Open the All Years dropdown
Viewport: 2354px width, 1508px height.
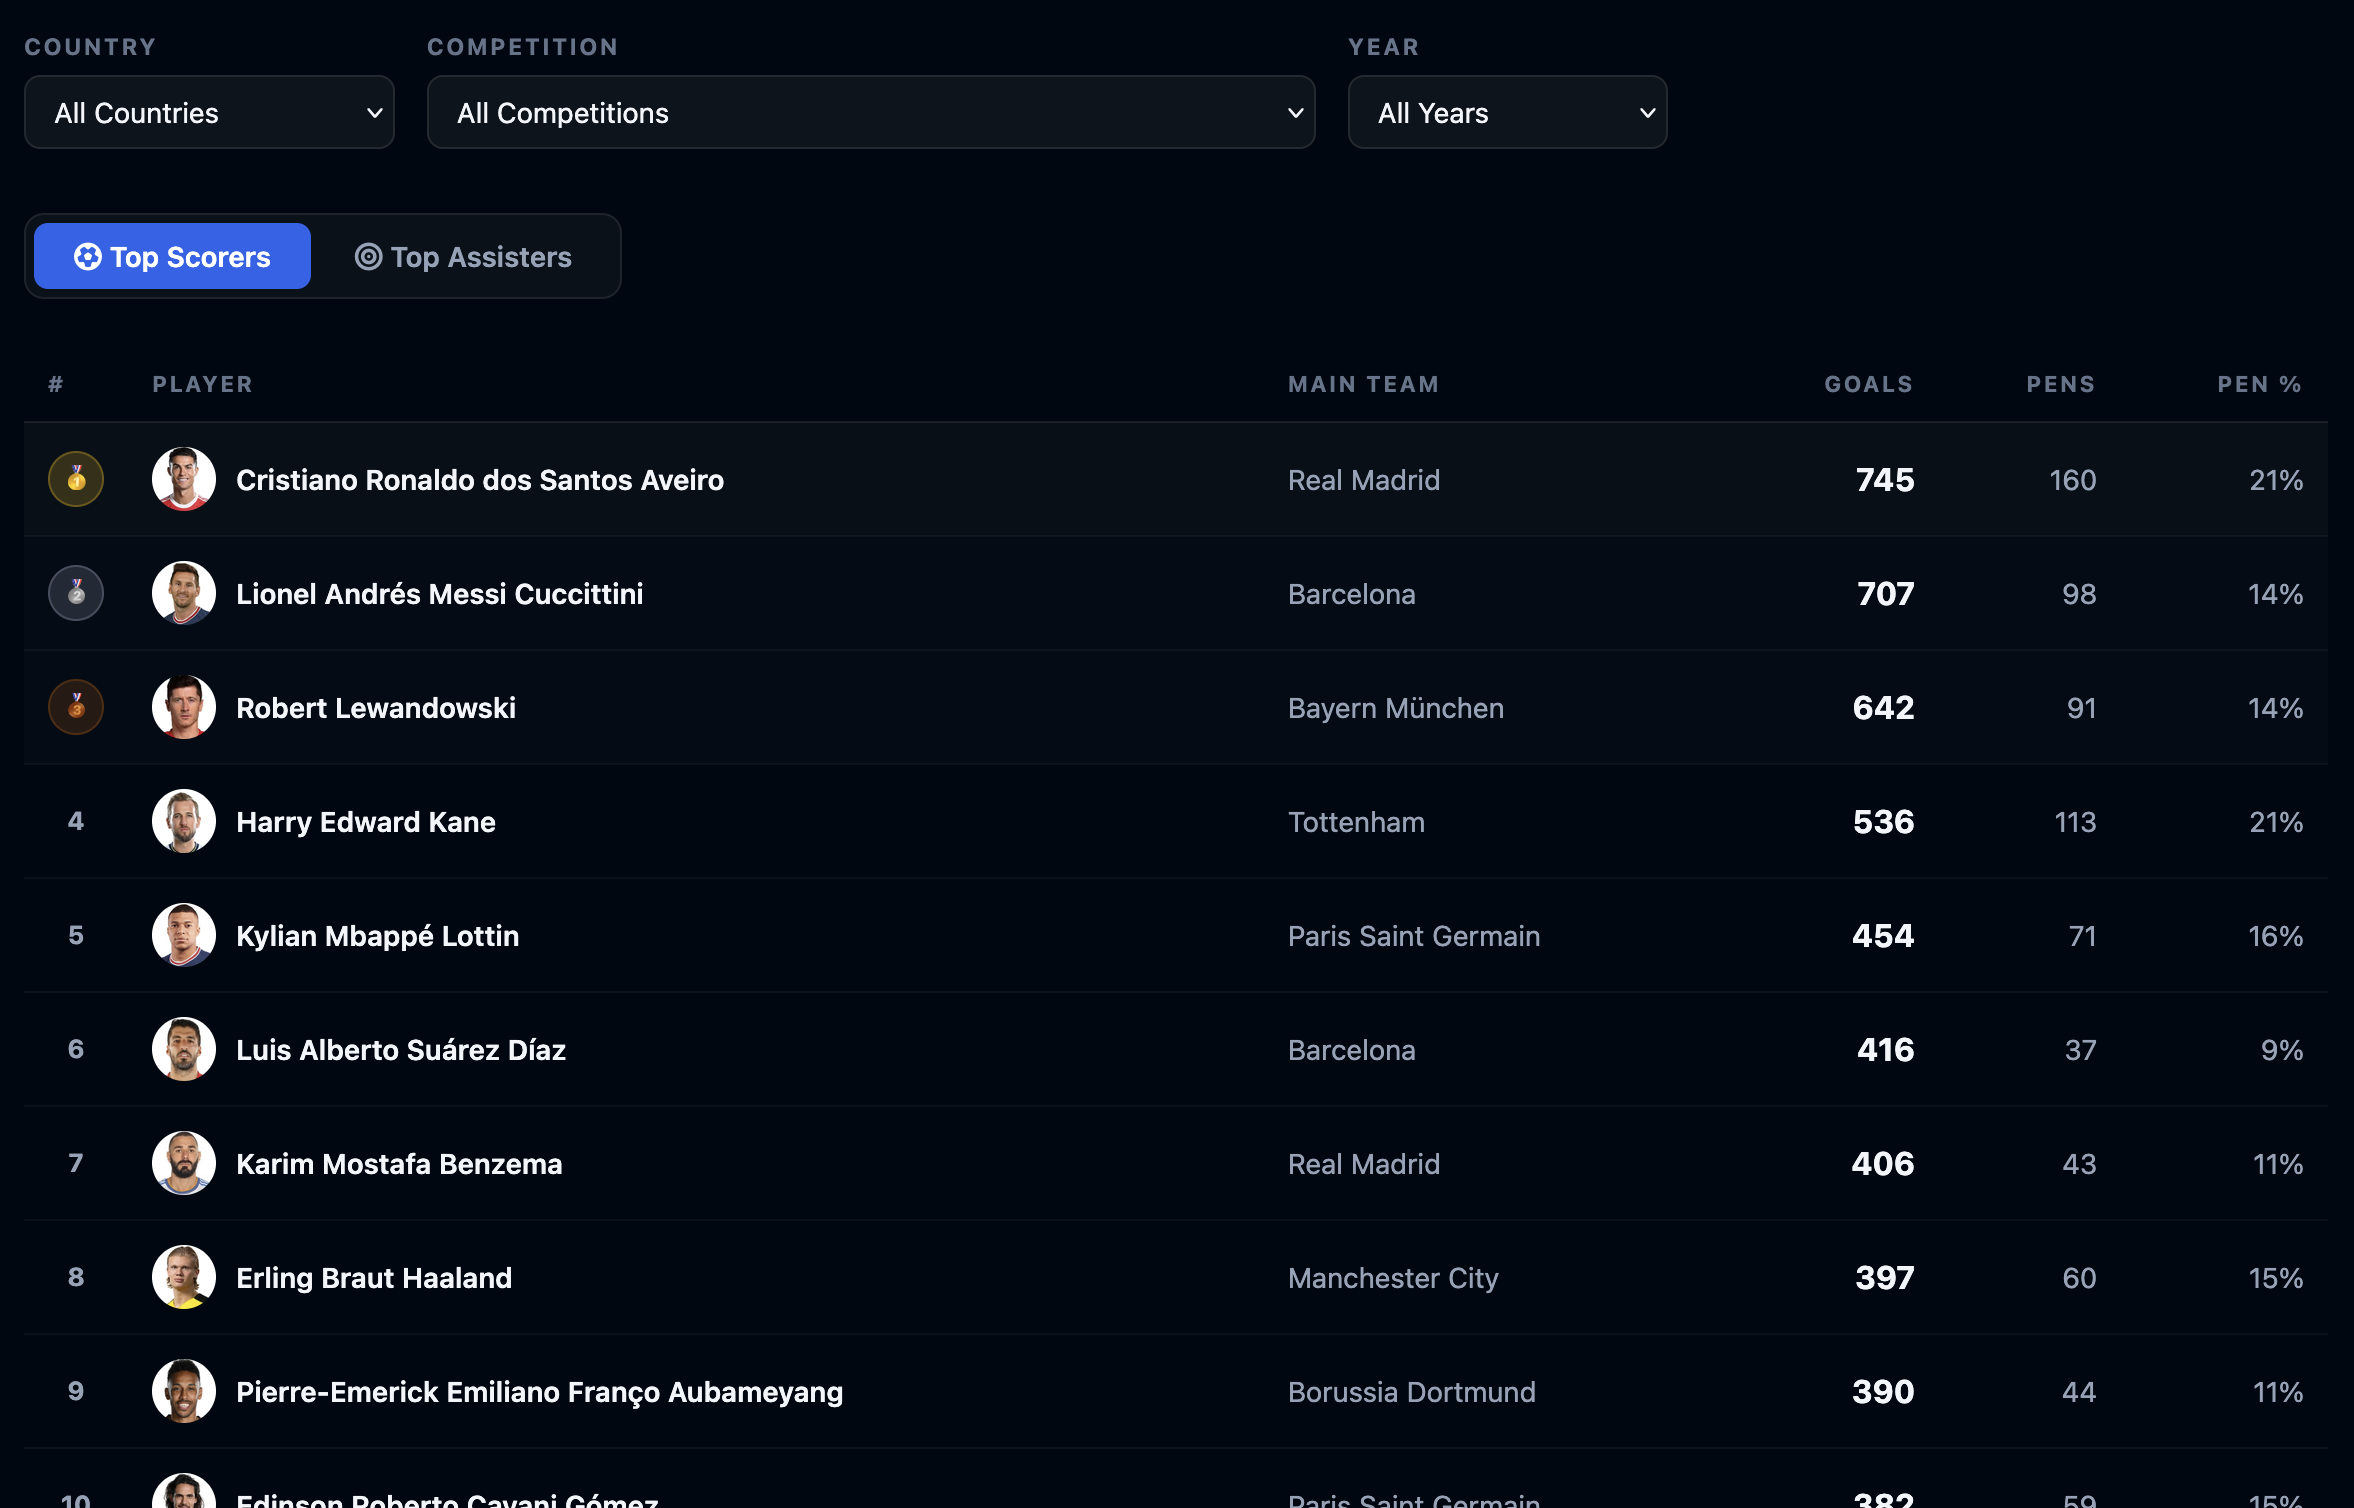click(1507, 112)
